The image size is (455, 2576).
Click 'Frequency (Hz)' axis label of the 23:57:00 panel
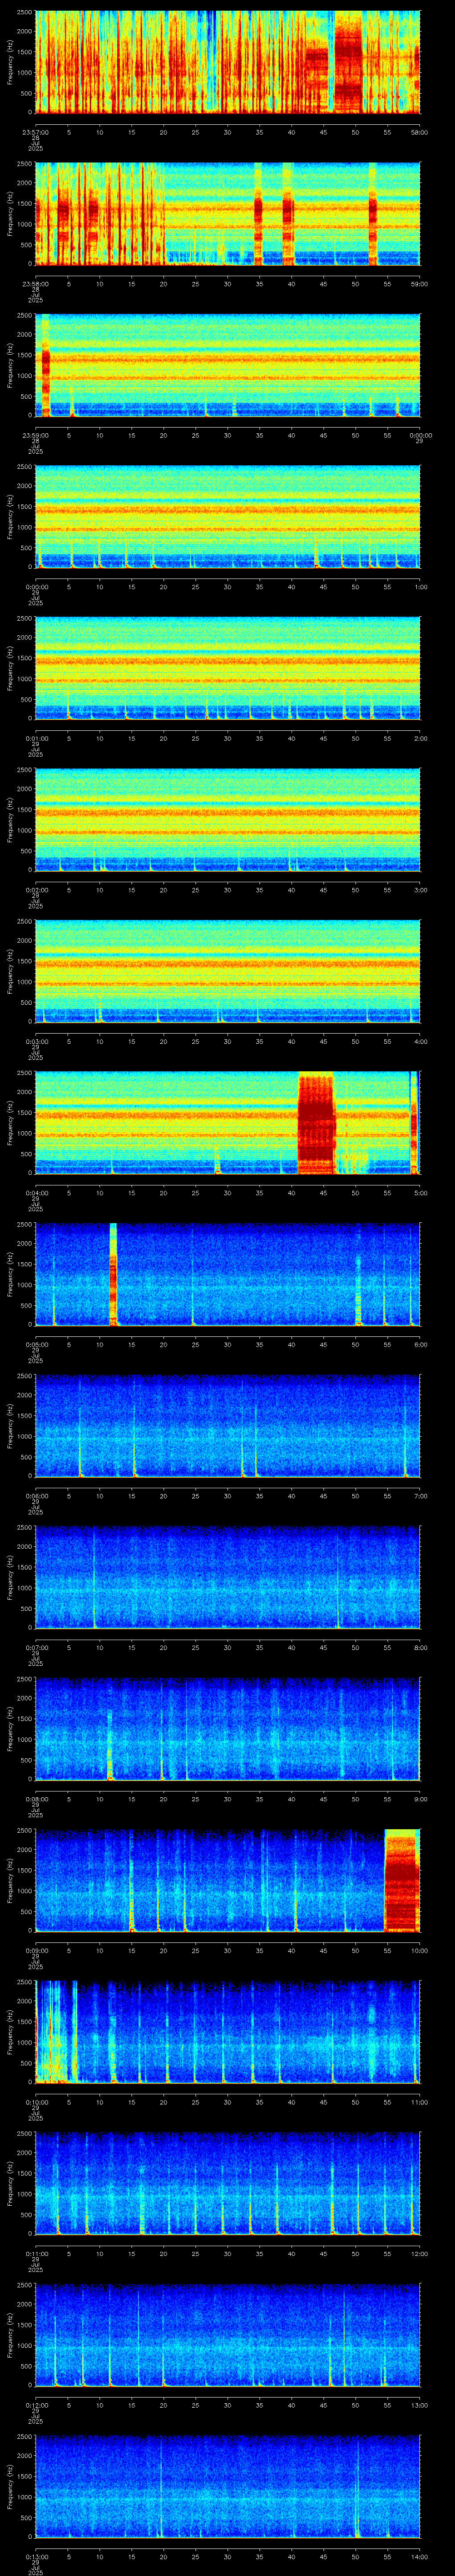click(x=11, y=62)
